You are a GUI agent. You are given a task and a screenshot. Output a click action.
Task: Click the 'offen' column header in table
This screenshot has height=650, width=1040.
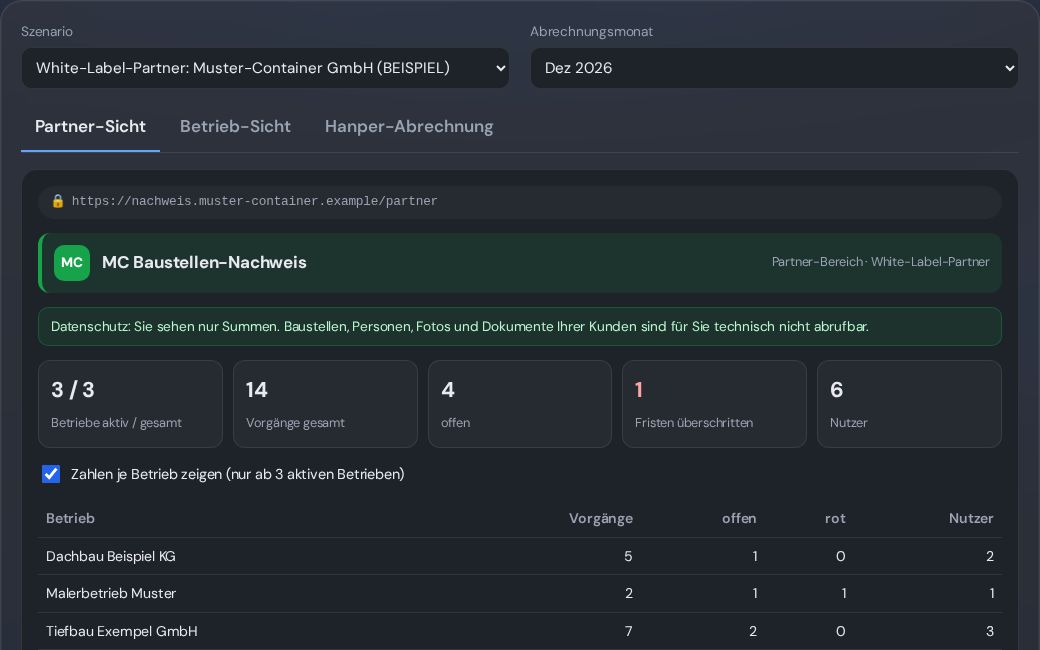coord(739,519)
